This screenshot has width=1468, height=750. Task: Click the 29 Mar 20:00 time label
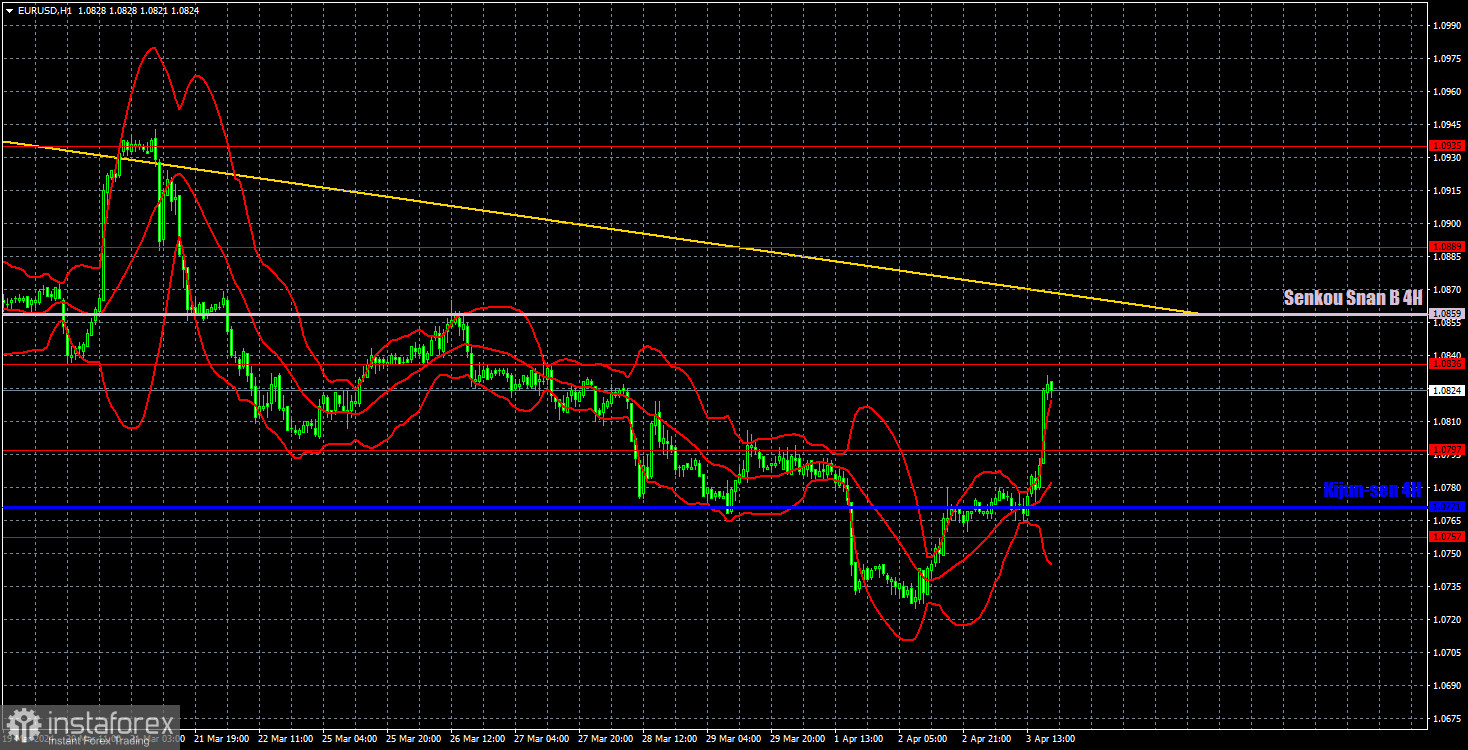(797, 739)
